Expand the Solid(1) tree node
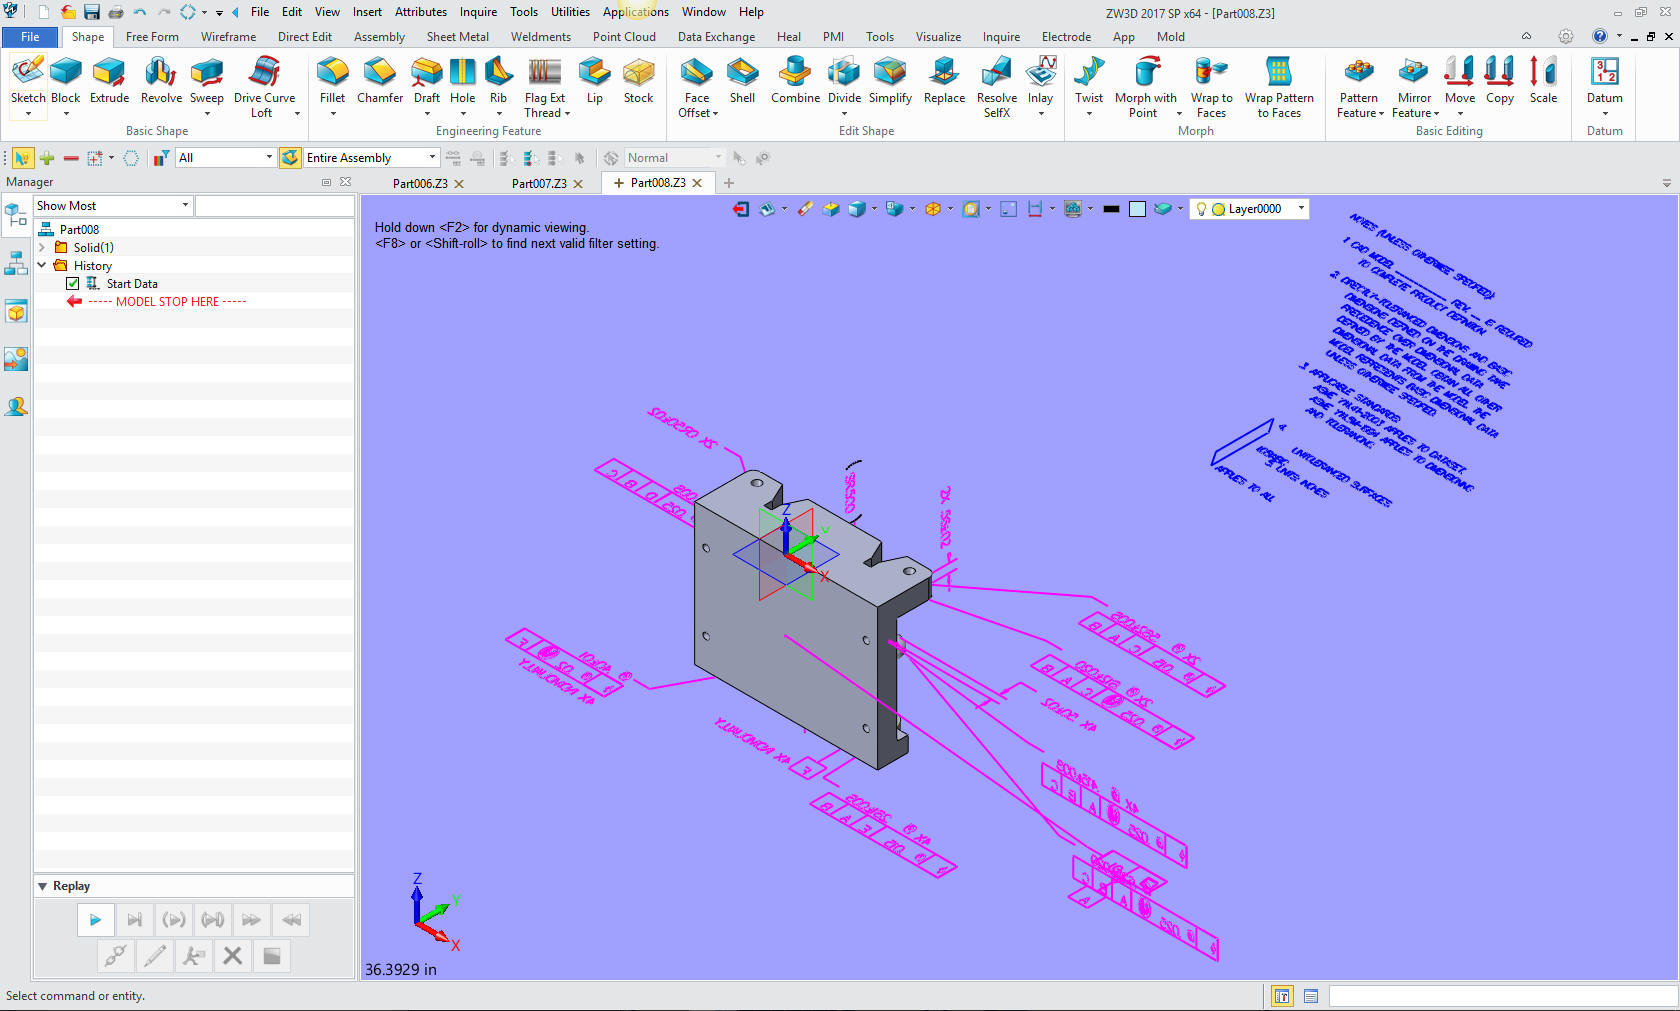The height and width of the screenshot is (1011, 1680). pyautogui.click(x=42, y=248)
